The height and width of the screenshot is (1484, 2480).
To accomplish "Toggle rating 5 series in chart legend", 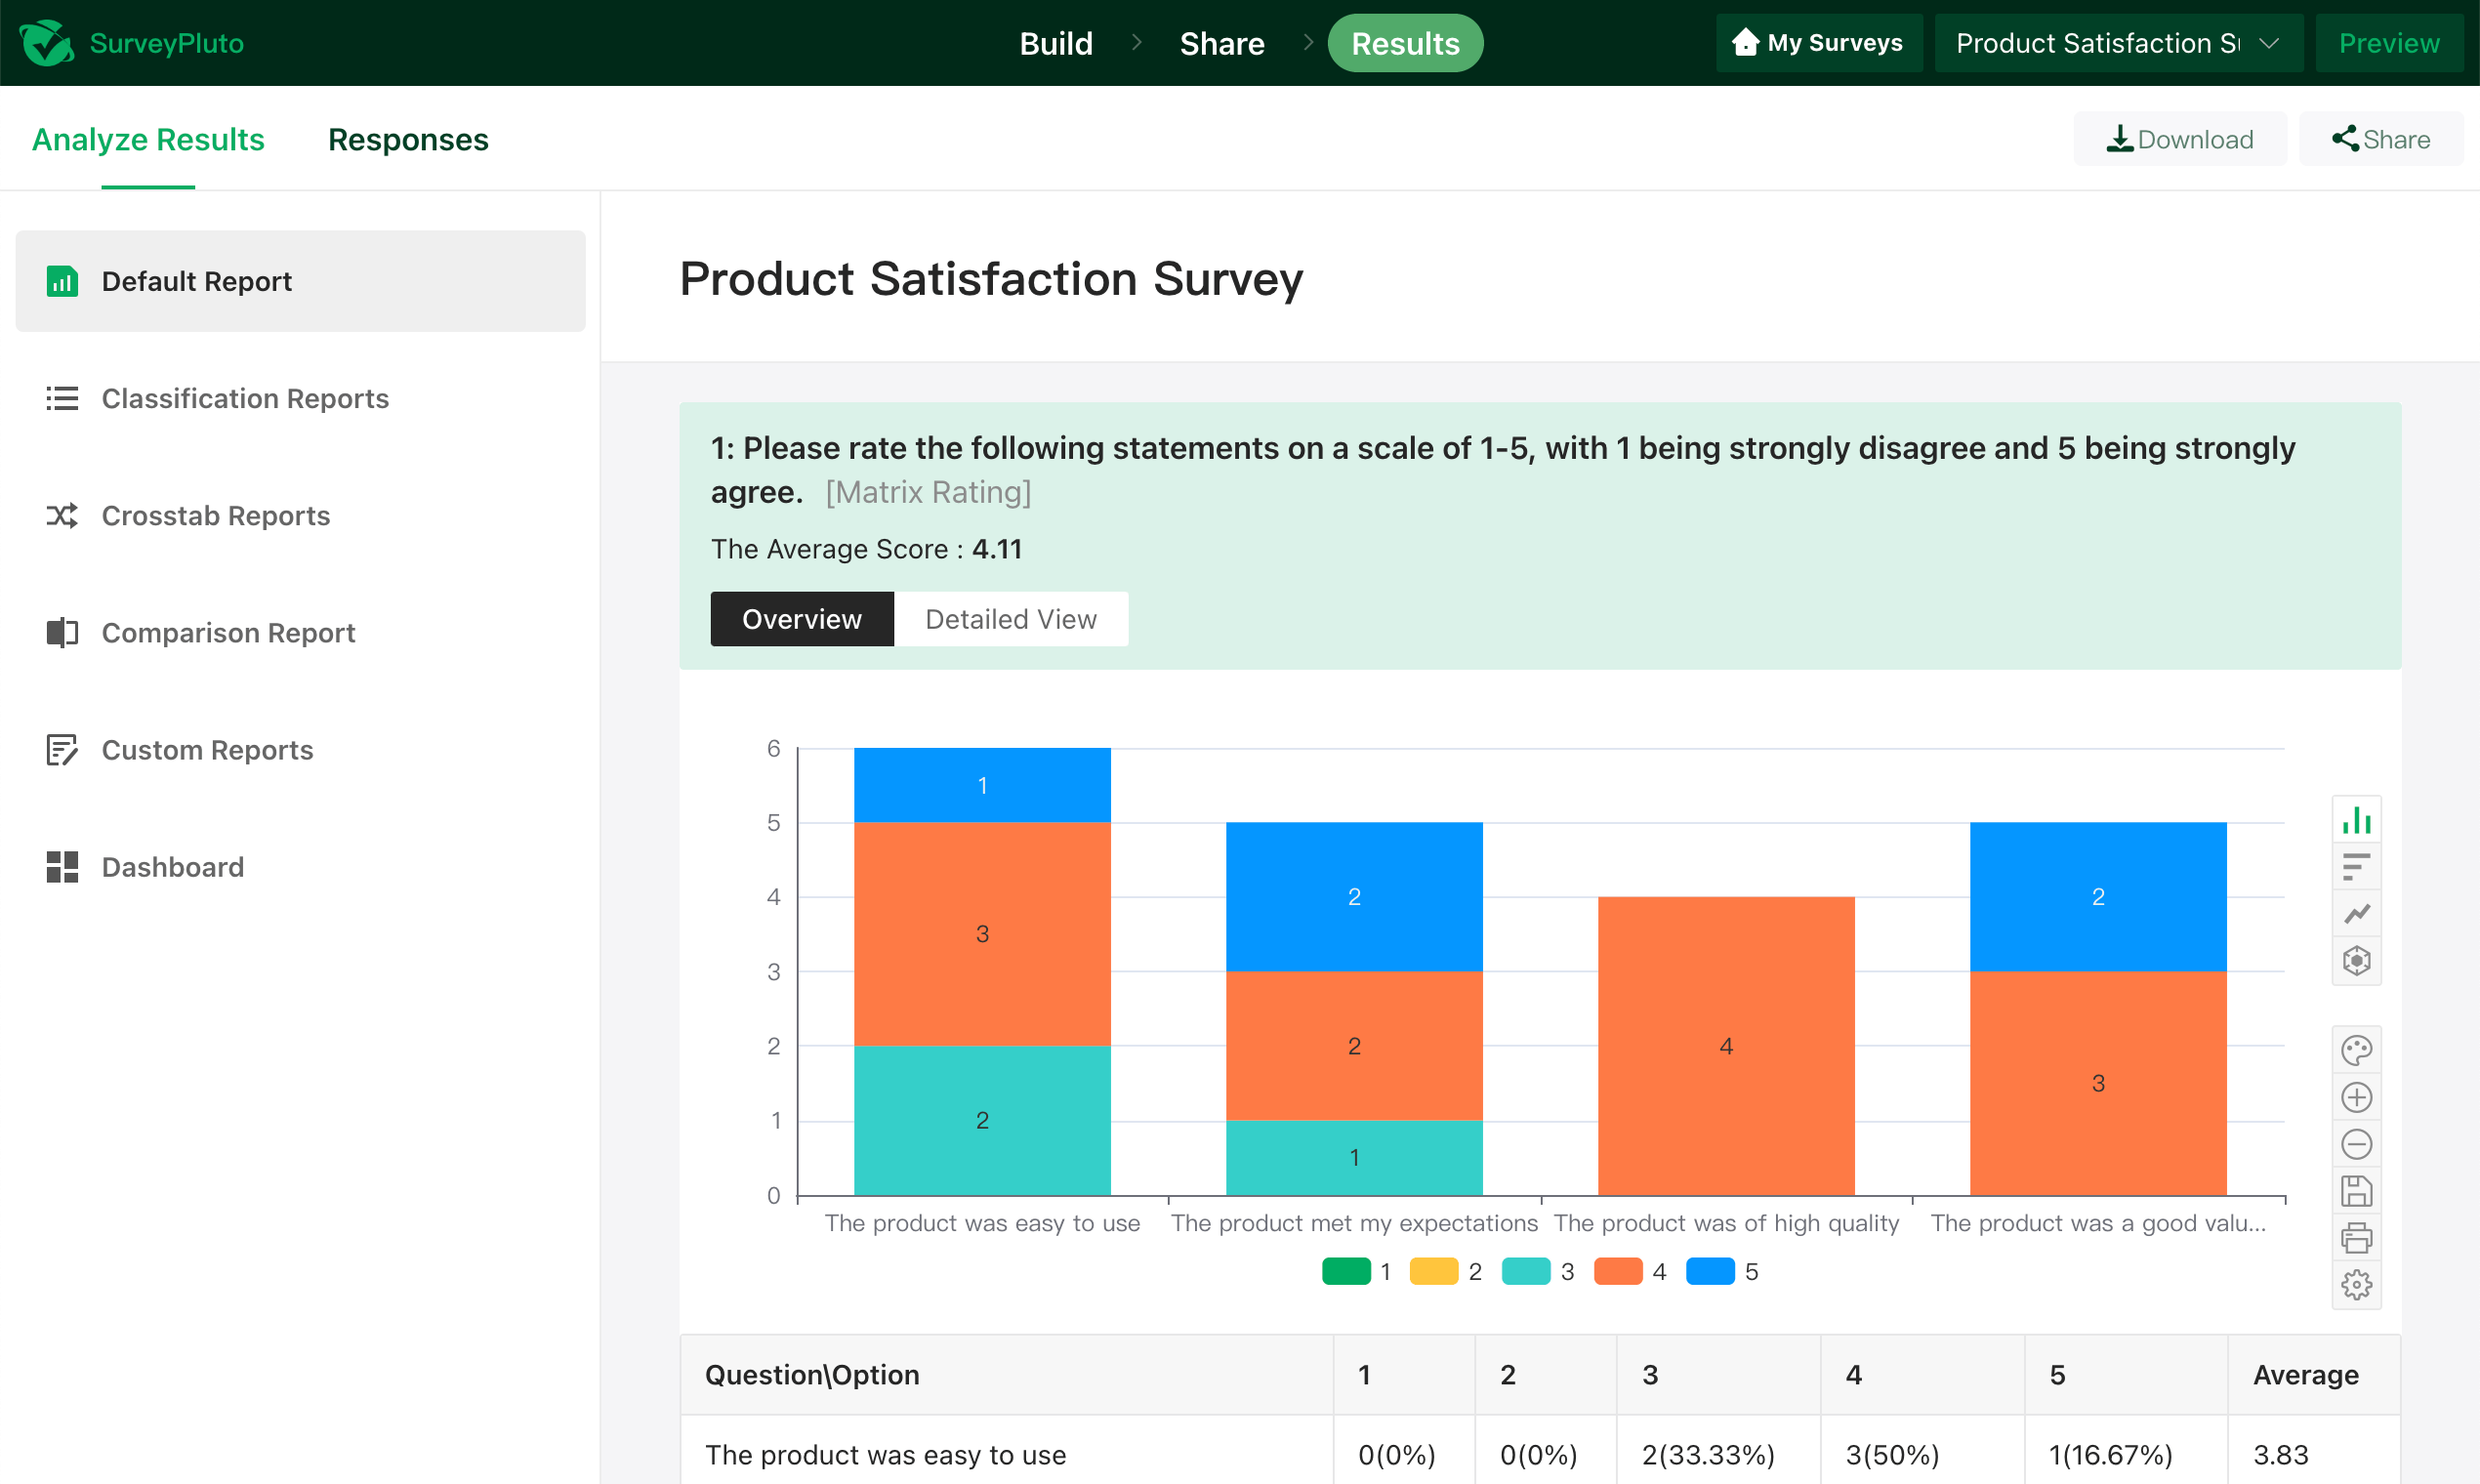I will click(x=1720, y=1271).
